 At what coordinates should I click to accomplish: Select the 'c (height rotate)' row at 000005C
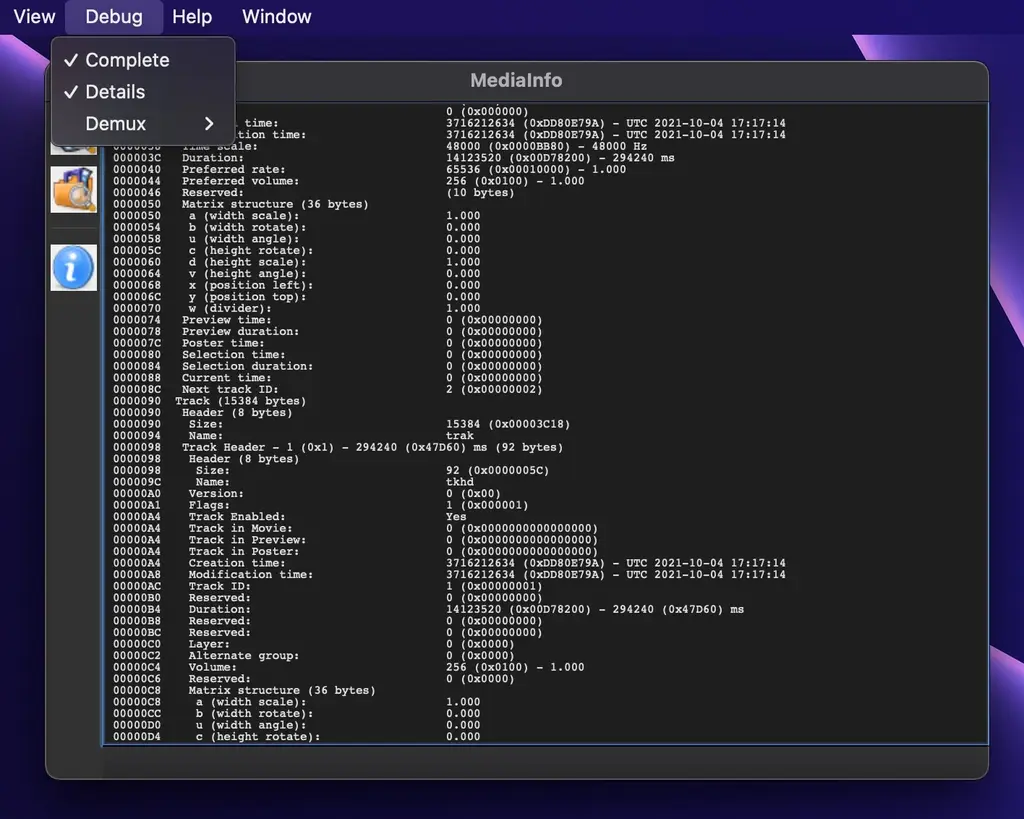(x=296, y=251)
